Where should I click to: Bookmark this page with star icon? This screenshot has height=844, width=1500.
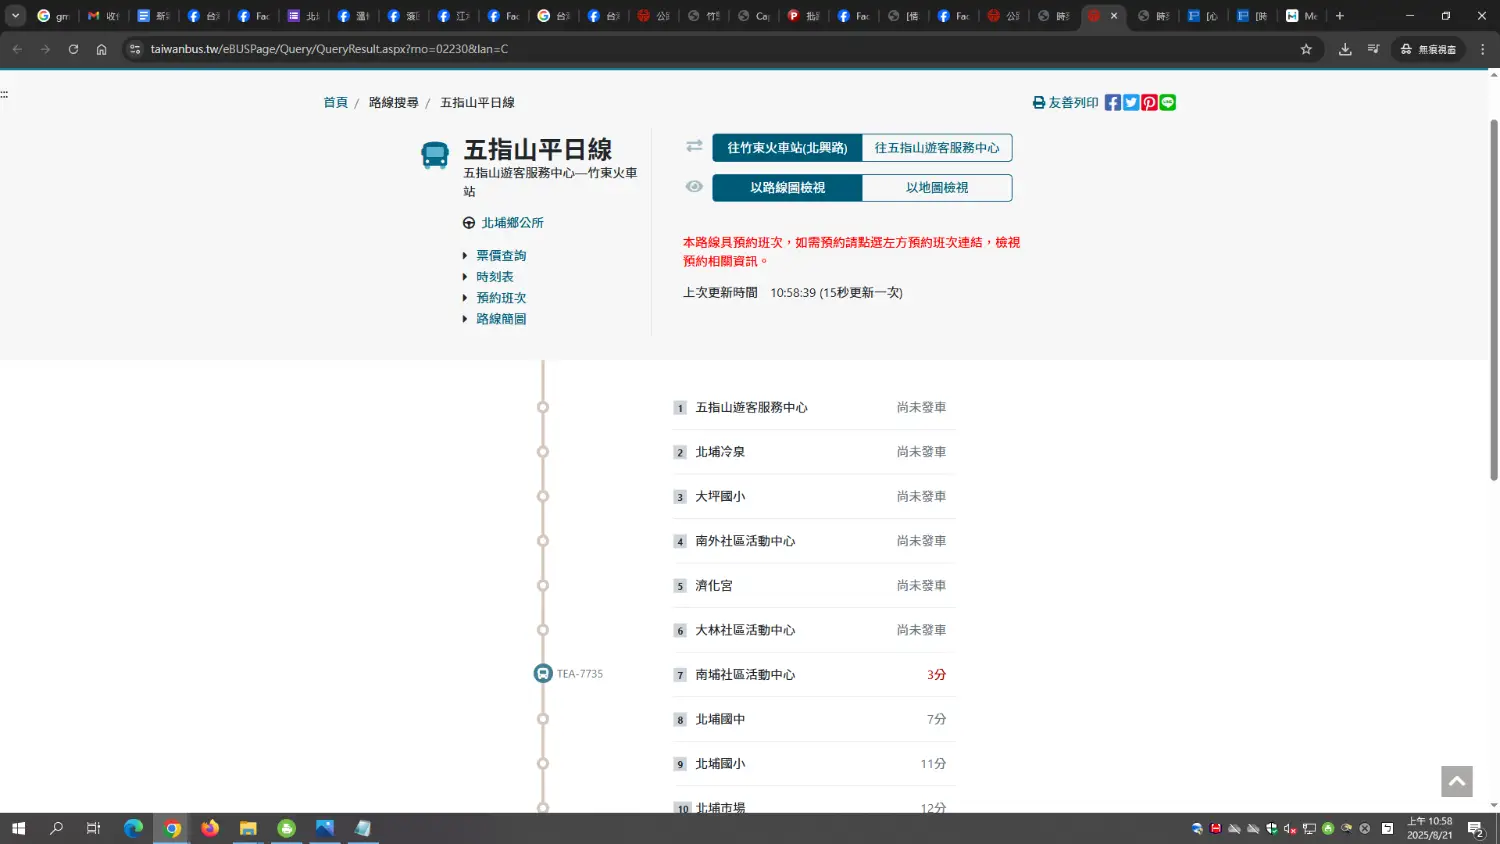[1305, 49]
